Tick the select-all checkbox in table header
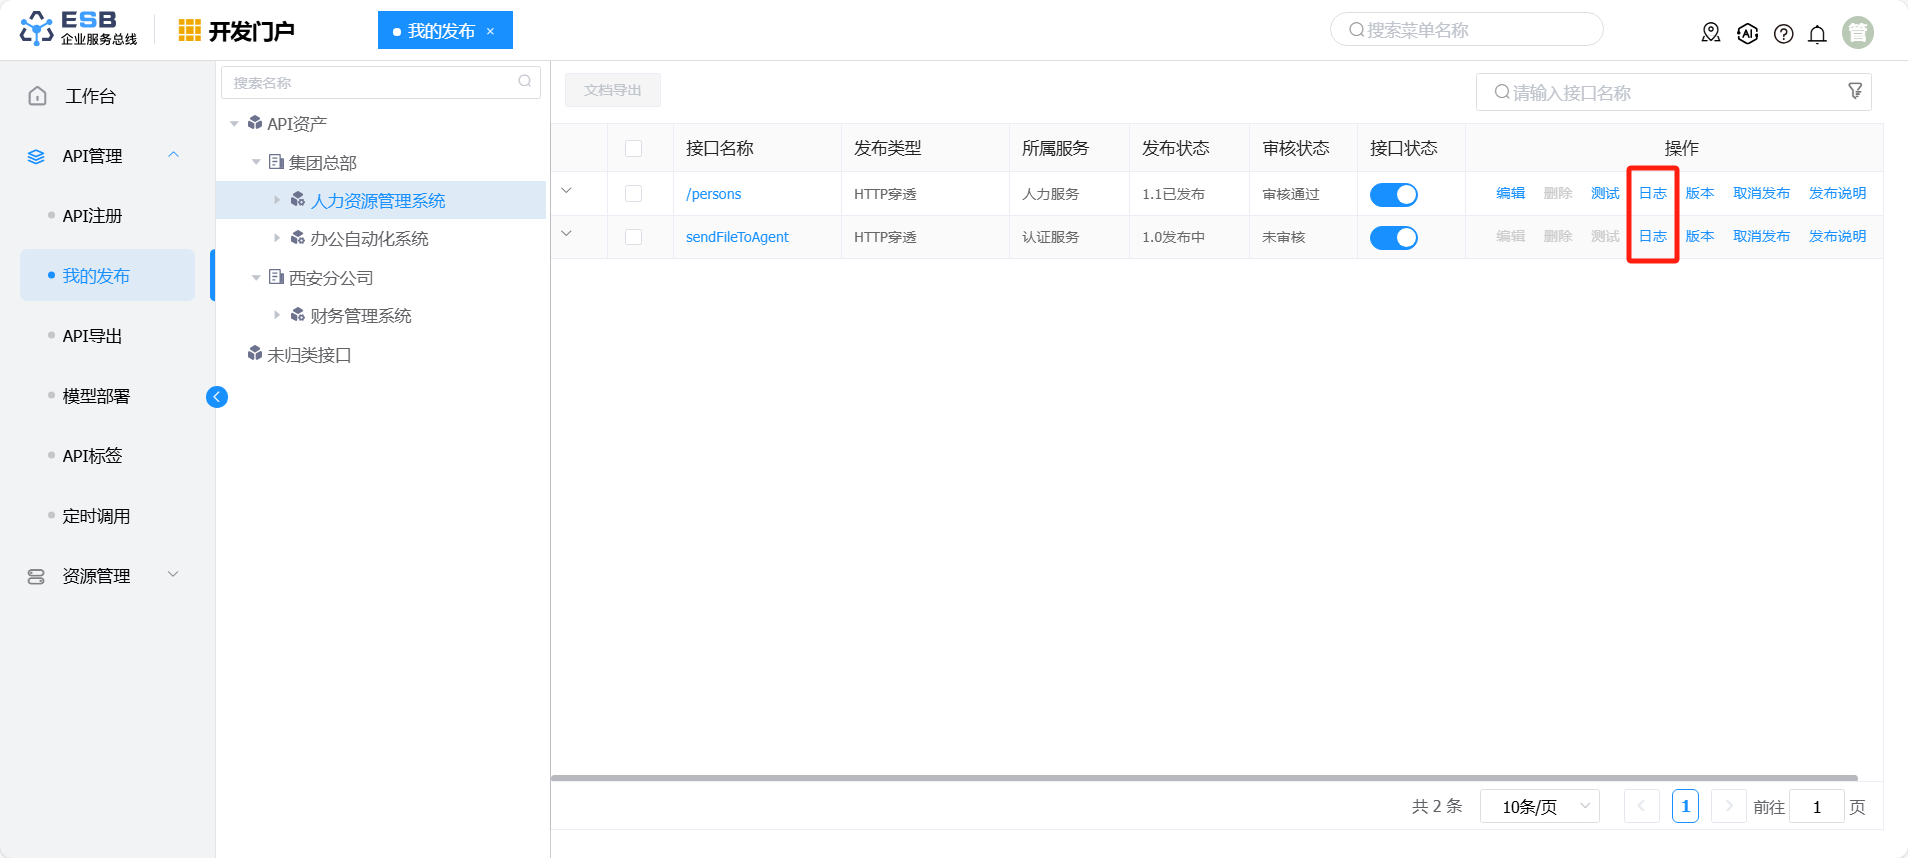This screenshot has width=1908, height=858. (x=633, y=149)
